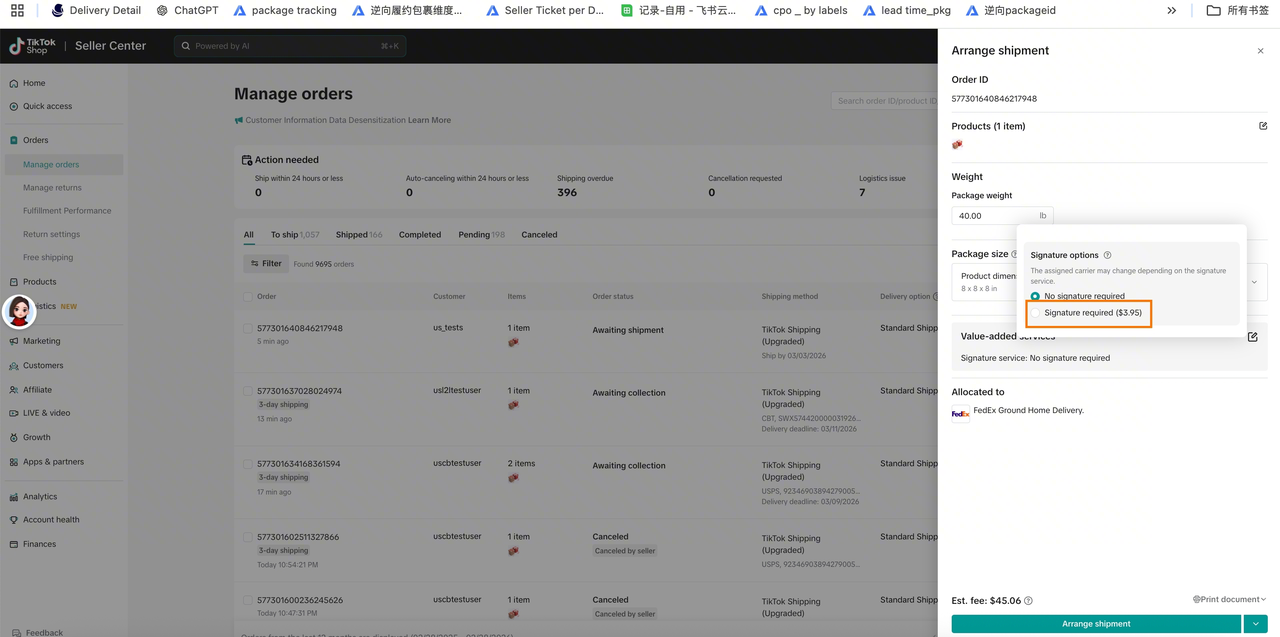Switch to the To ship tab
This screenshot has width=1280, height=637.
(x=284, y=235)
